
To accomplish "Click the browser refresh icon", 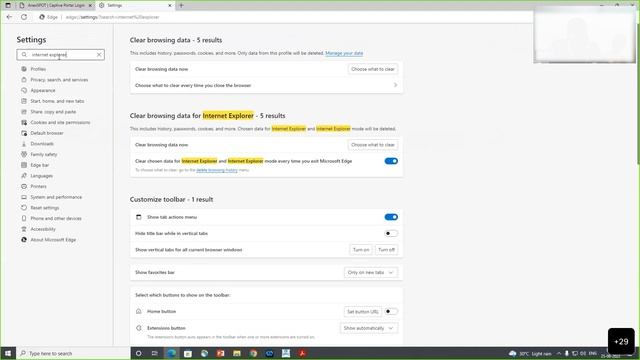I will [24, 17].
